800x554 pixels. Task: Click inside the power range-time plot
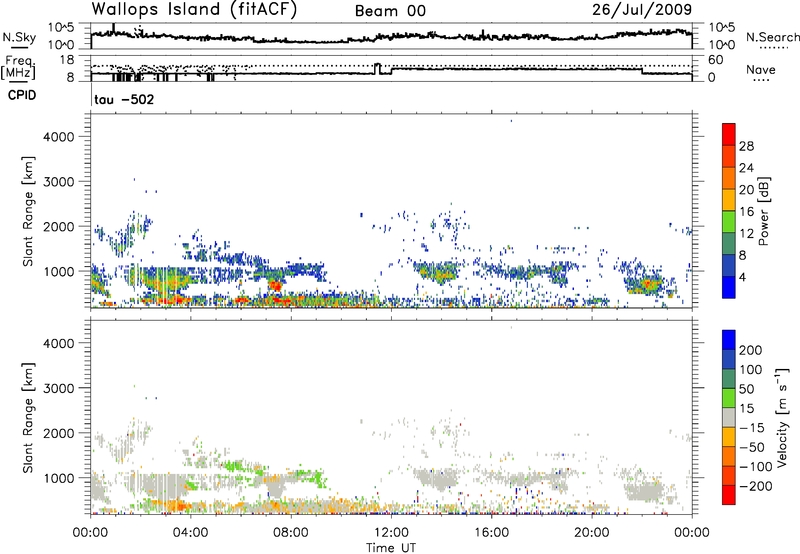coord(391,211)
